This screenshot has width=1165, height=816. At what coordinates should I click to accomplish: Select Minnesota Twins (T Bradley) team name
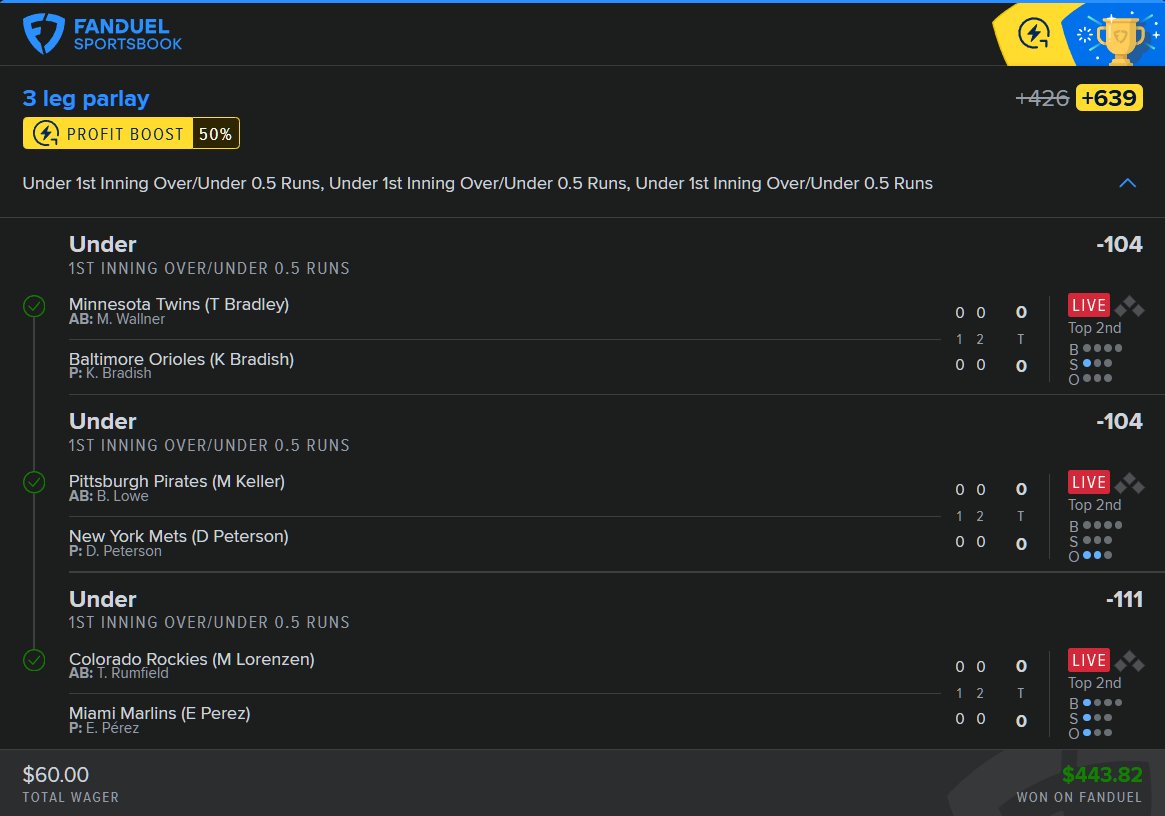(179, 304)
